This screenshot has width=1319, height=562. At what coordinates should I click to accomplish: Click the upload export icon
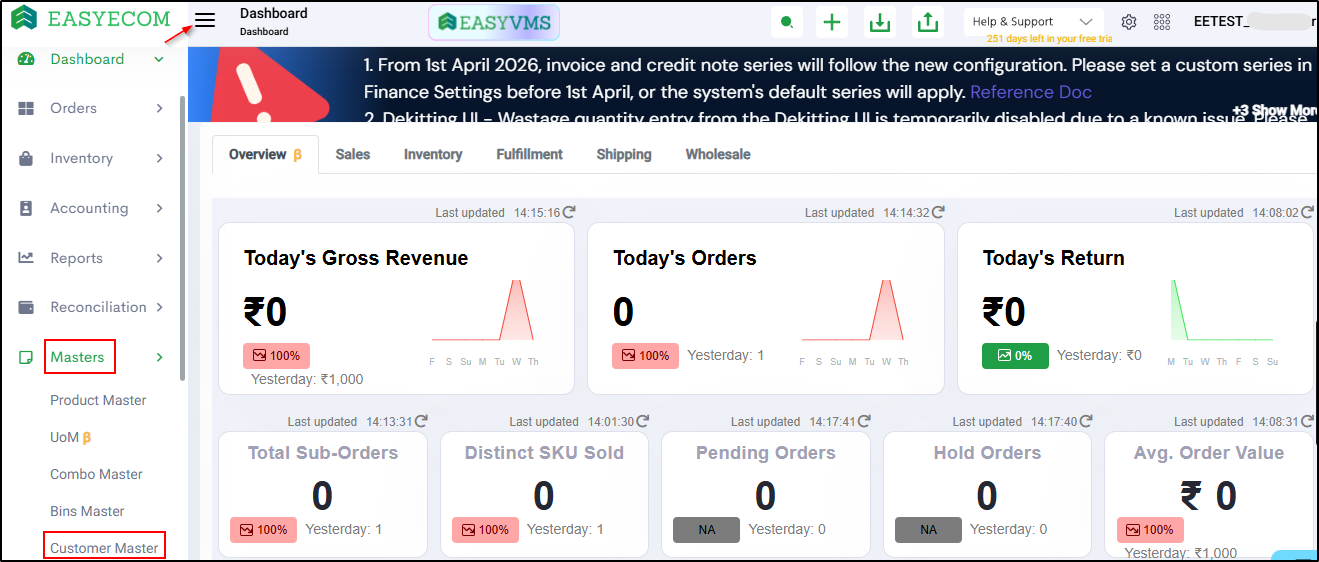[x=928, y=22]
